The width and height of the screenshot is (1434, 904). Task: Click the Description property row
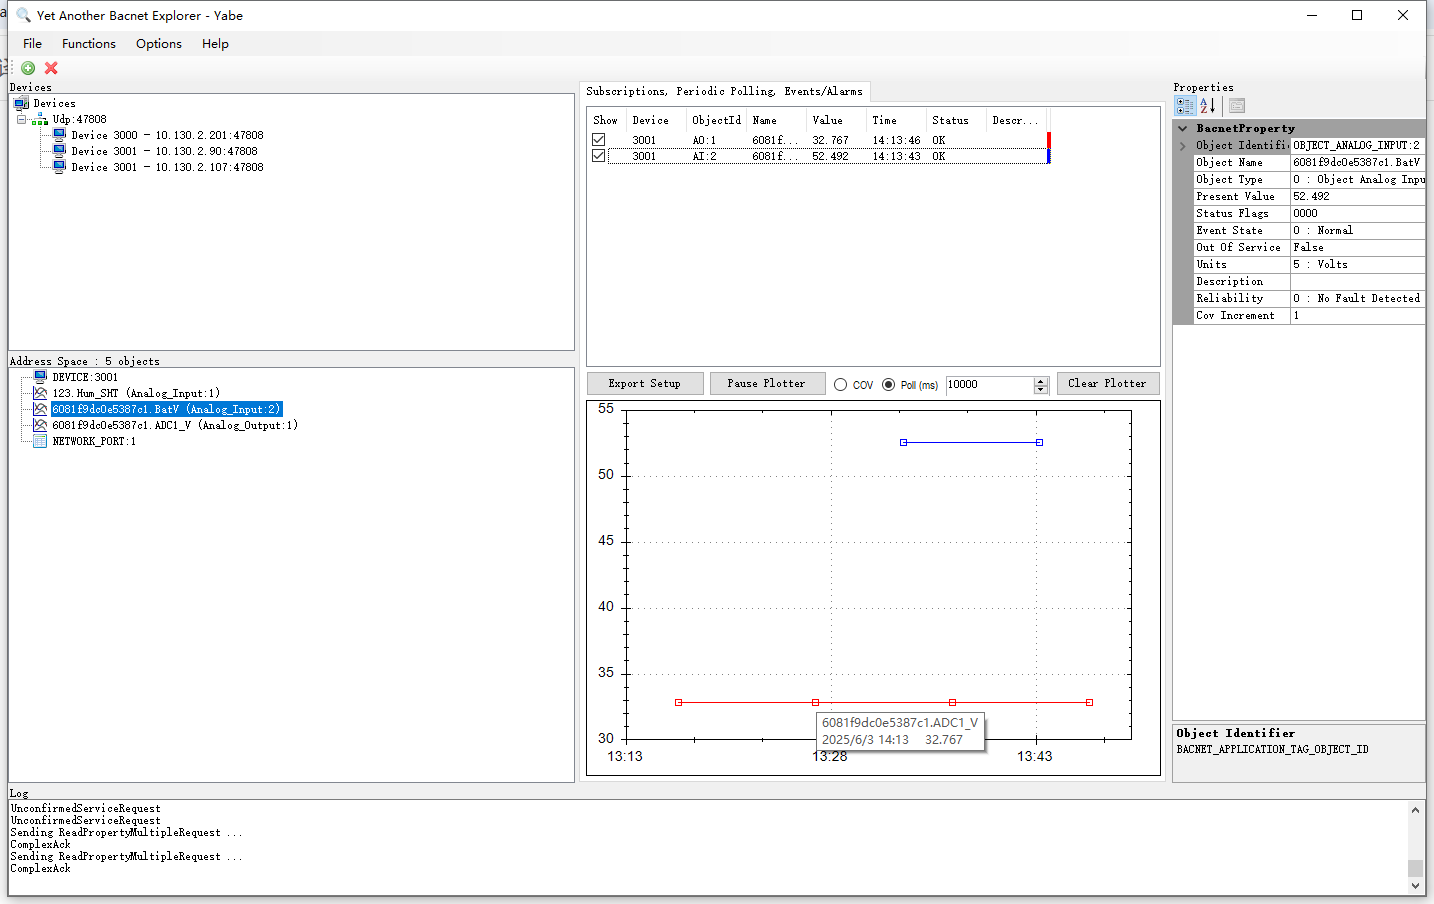tap(1308, 281)
